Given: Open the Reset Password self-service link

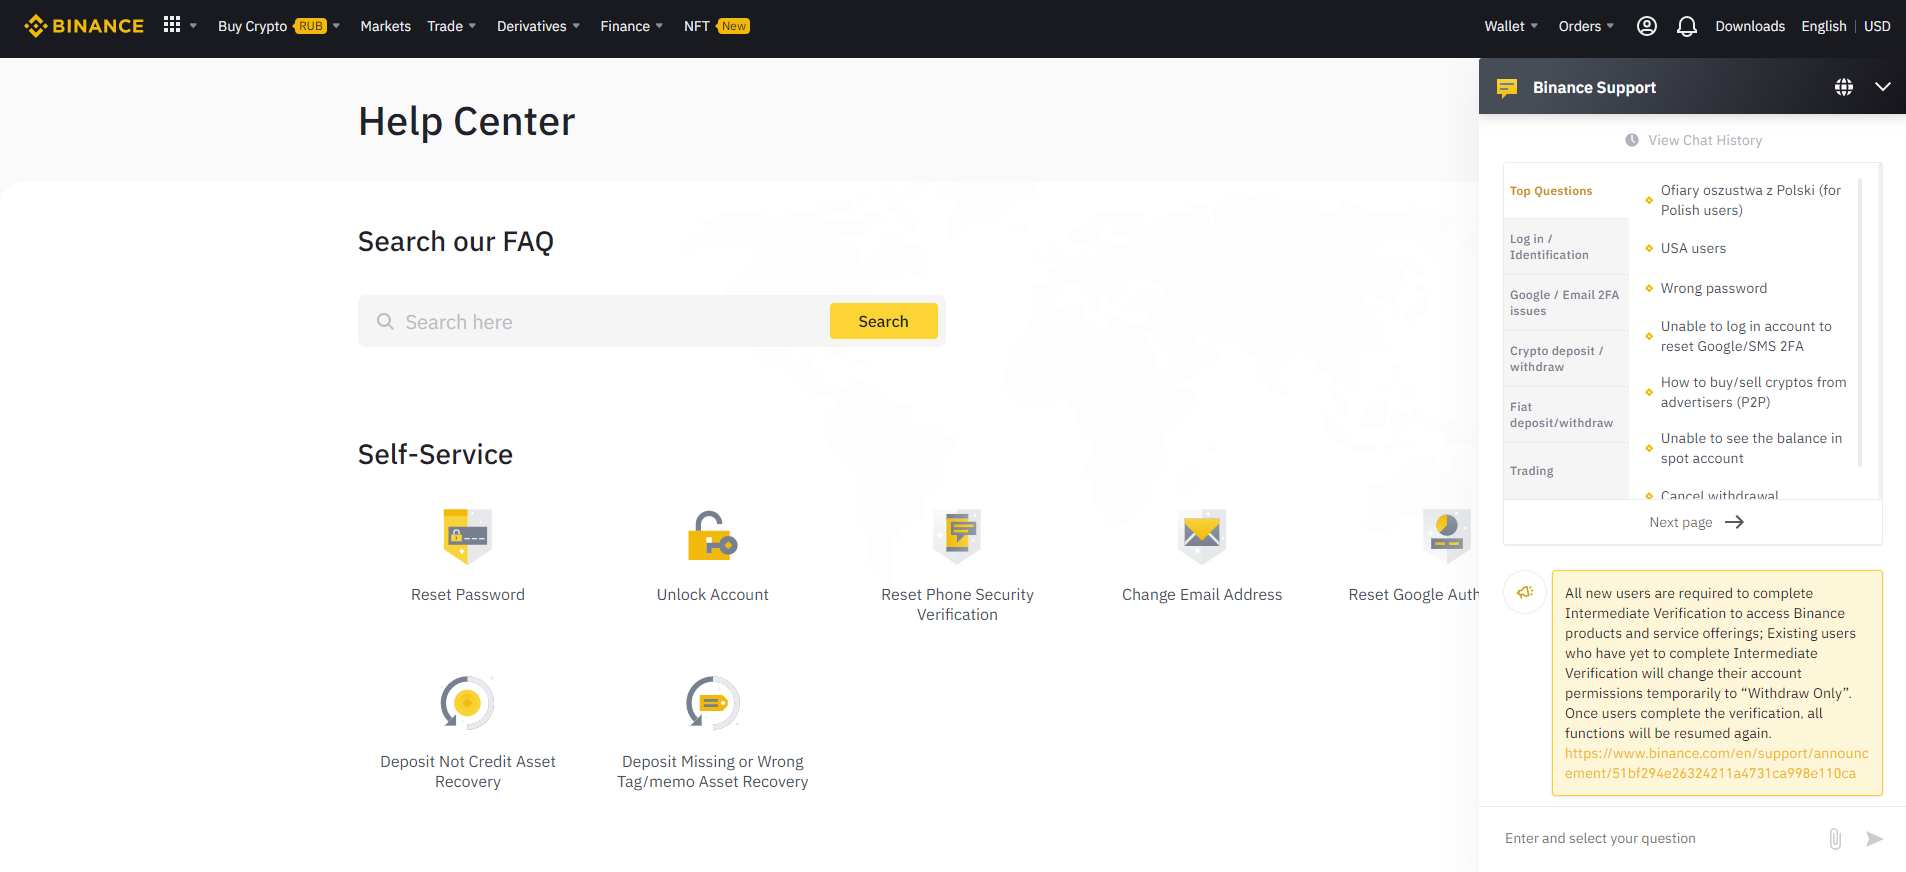Looking at the screenshot, I should click(468, 595).
